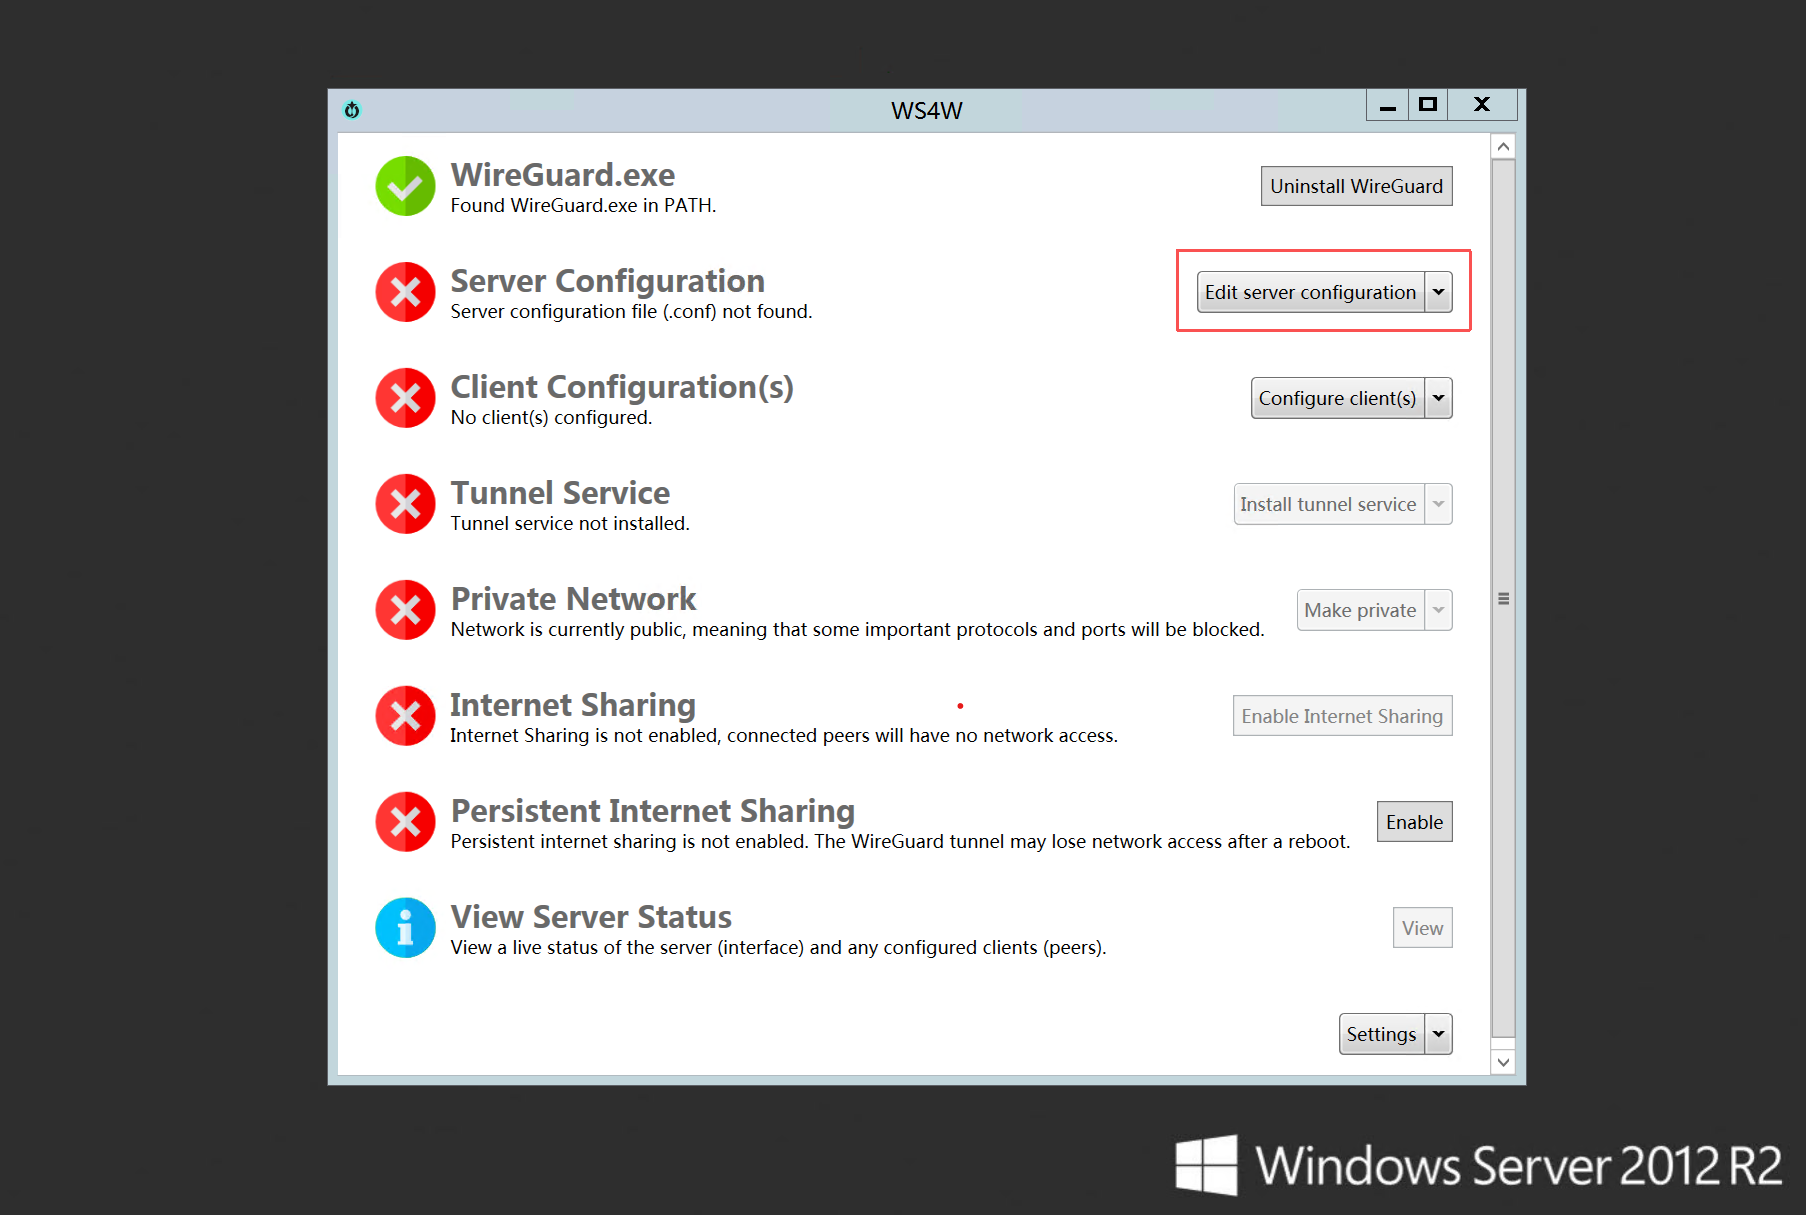Maximize the WS4W window
This screenshot has width=1806, height=1215.
pyautogui.click(x=1428, y=104)
